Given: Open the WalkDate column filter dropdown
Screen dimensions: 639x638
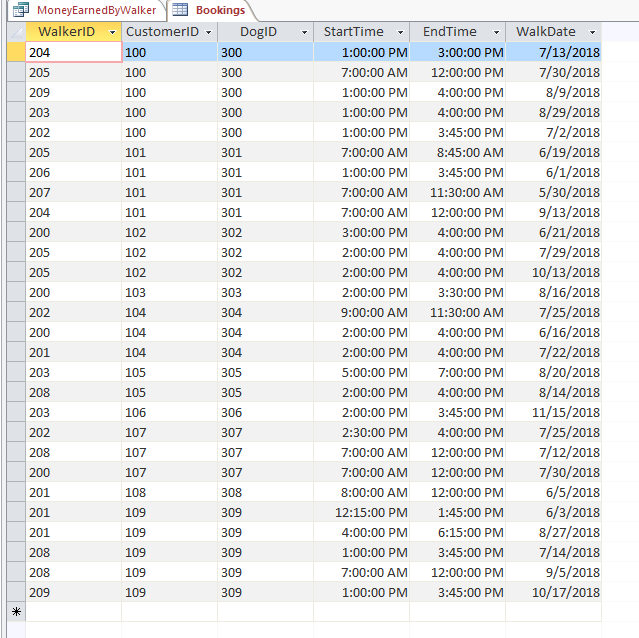Looking at the screenshot, I should click(x=593, y=32).
